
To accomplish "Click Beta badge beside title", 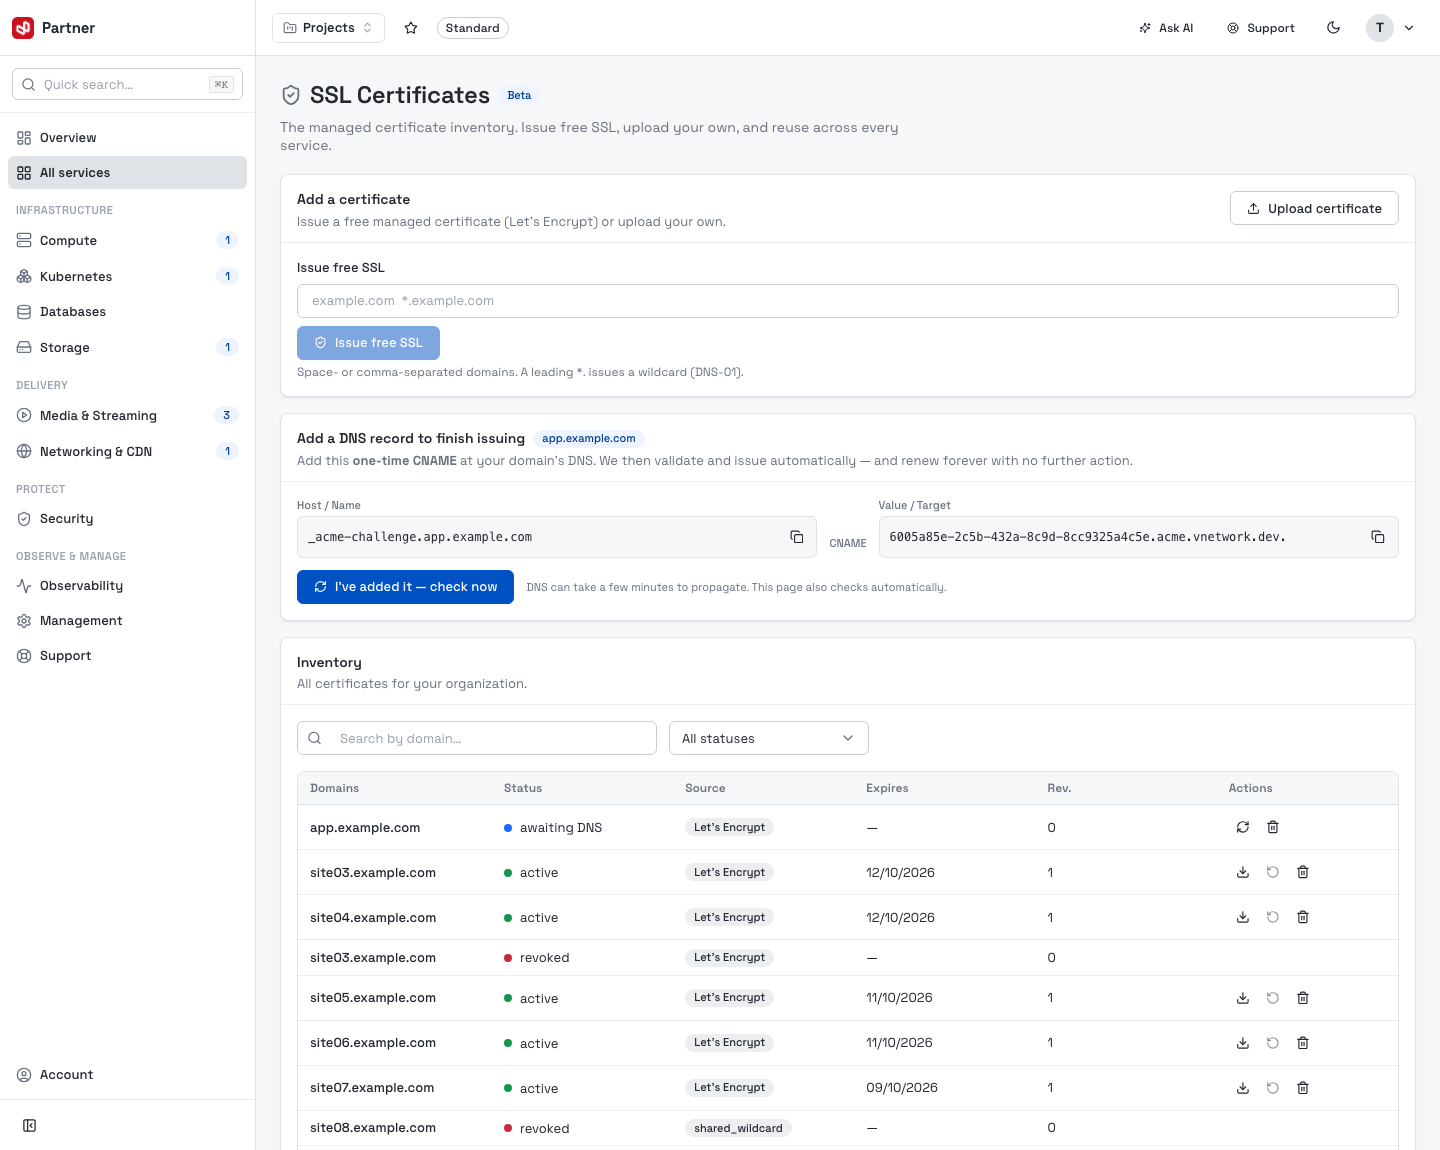I will point(519,96).
